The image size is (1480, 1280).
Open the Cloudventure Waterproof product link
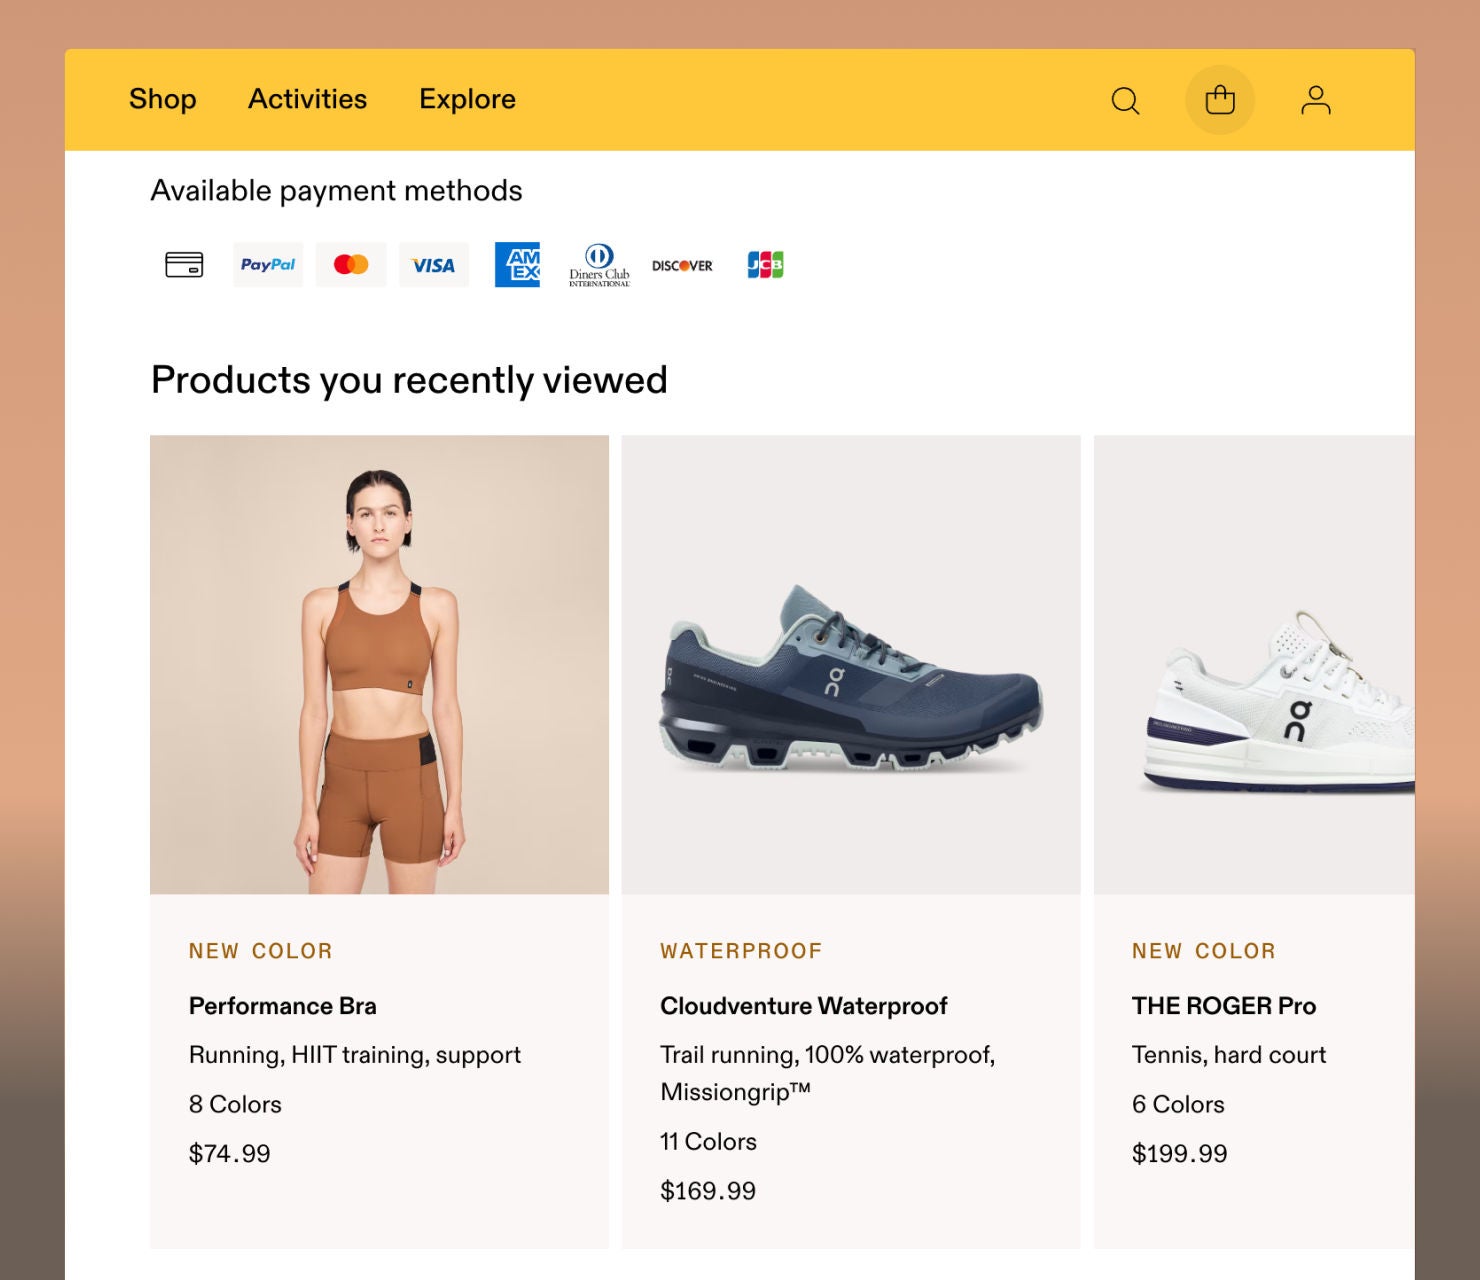pos(803,1006)
